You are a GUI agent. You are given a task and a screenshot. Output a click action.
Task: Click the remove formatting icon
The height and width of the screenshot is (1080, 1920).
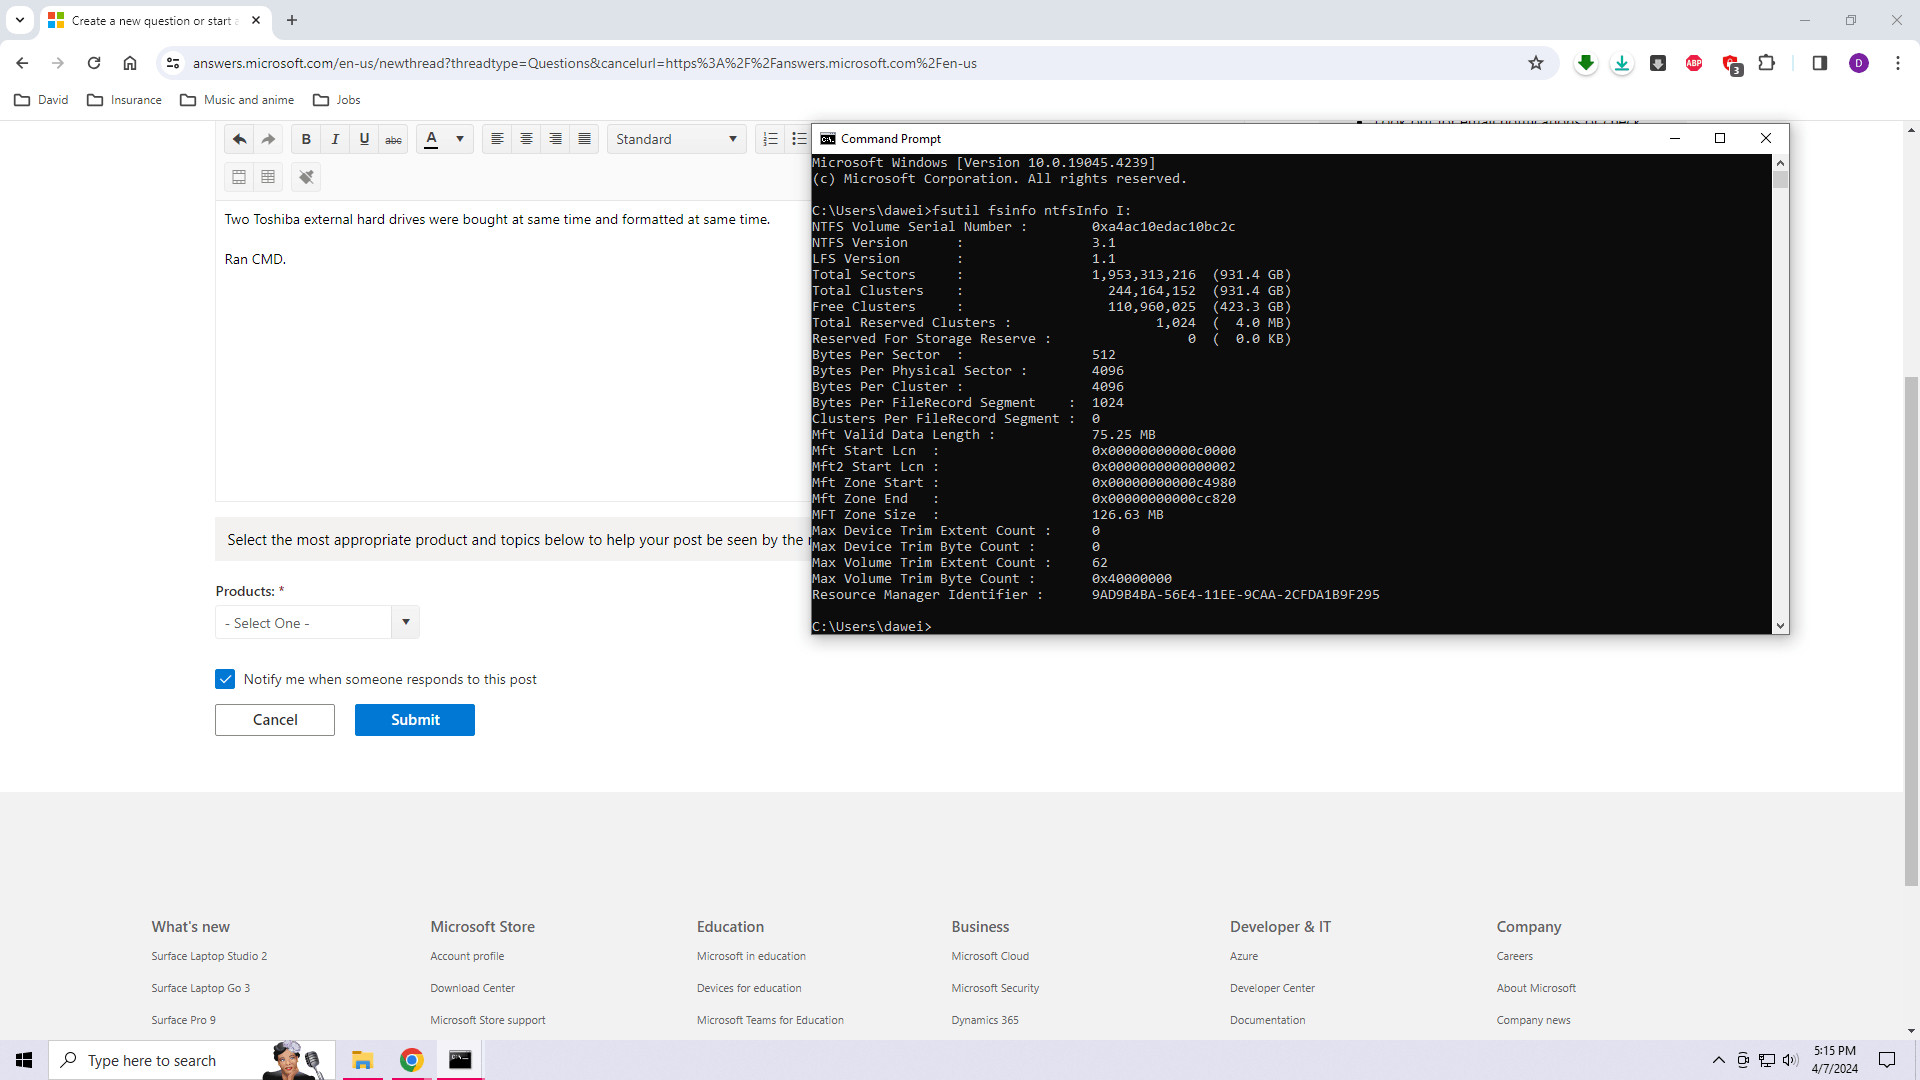coord(307,177)
